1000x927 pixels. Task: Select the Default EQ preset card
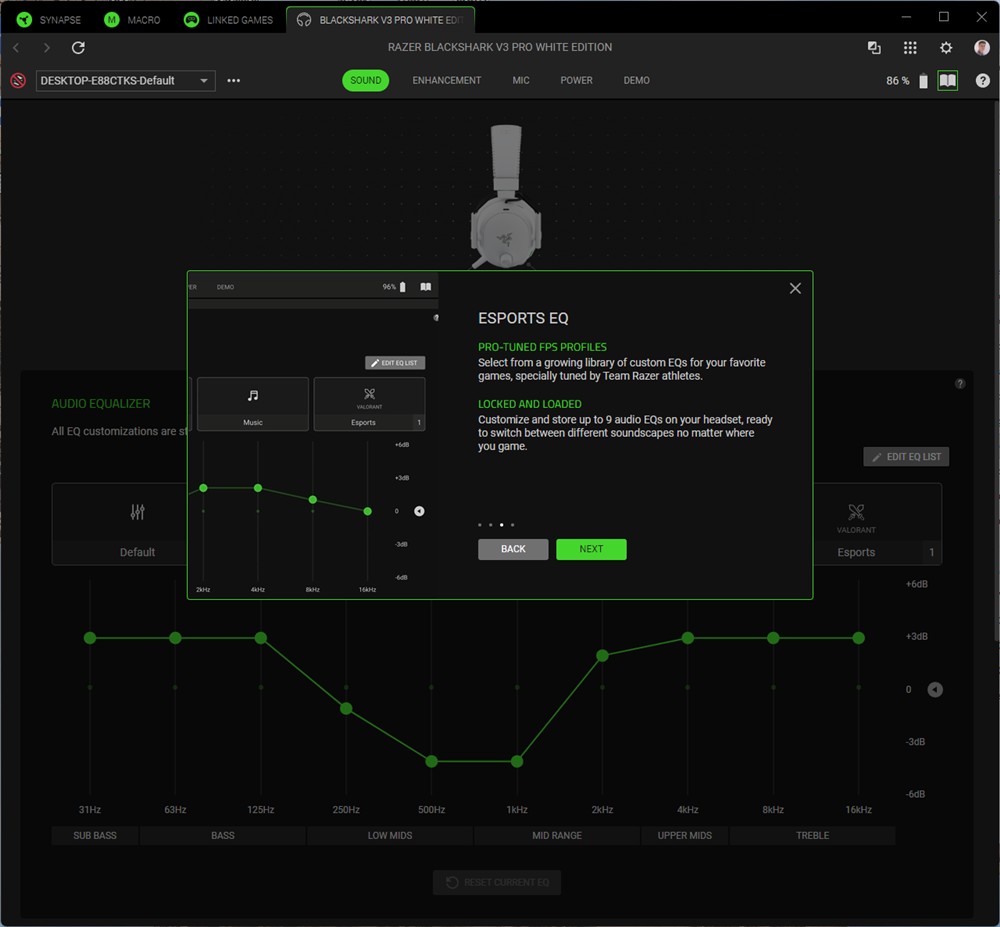point(138,525)
